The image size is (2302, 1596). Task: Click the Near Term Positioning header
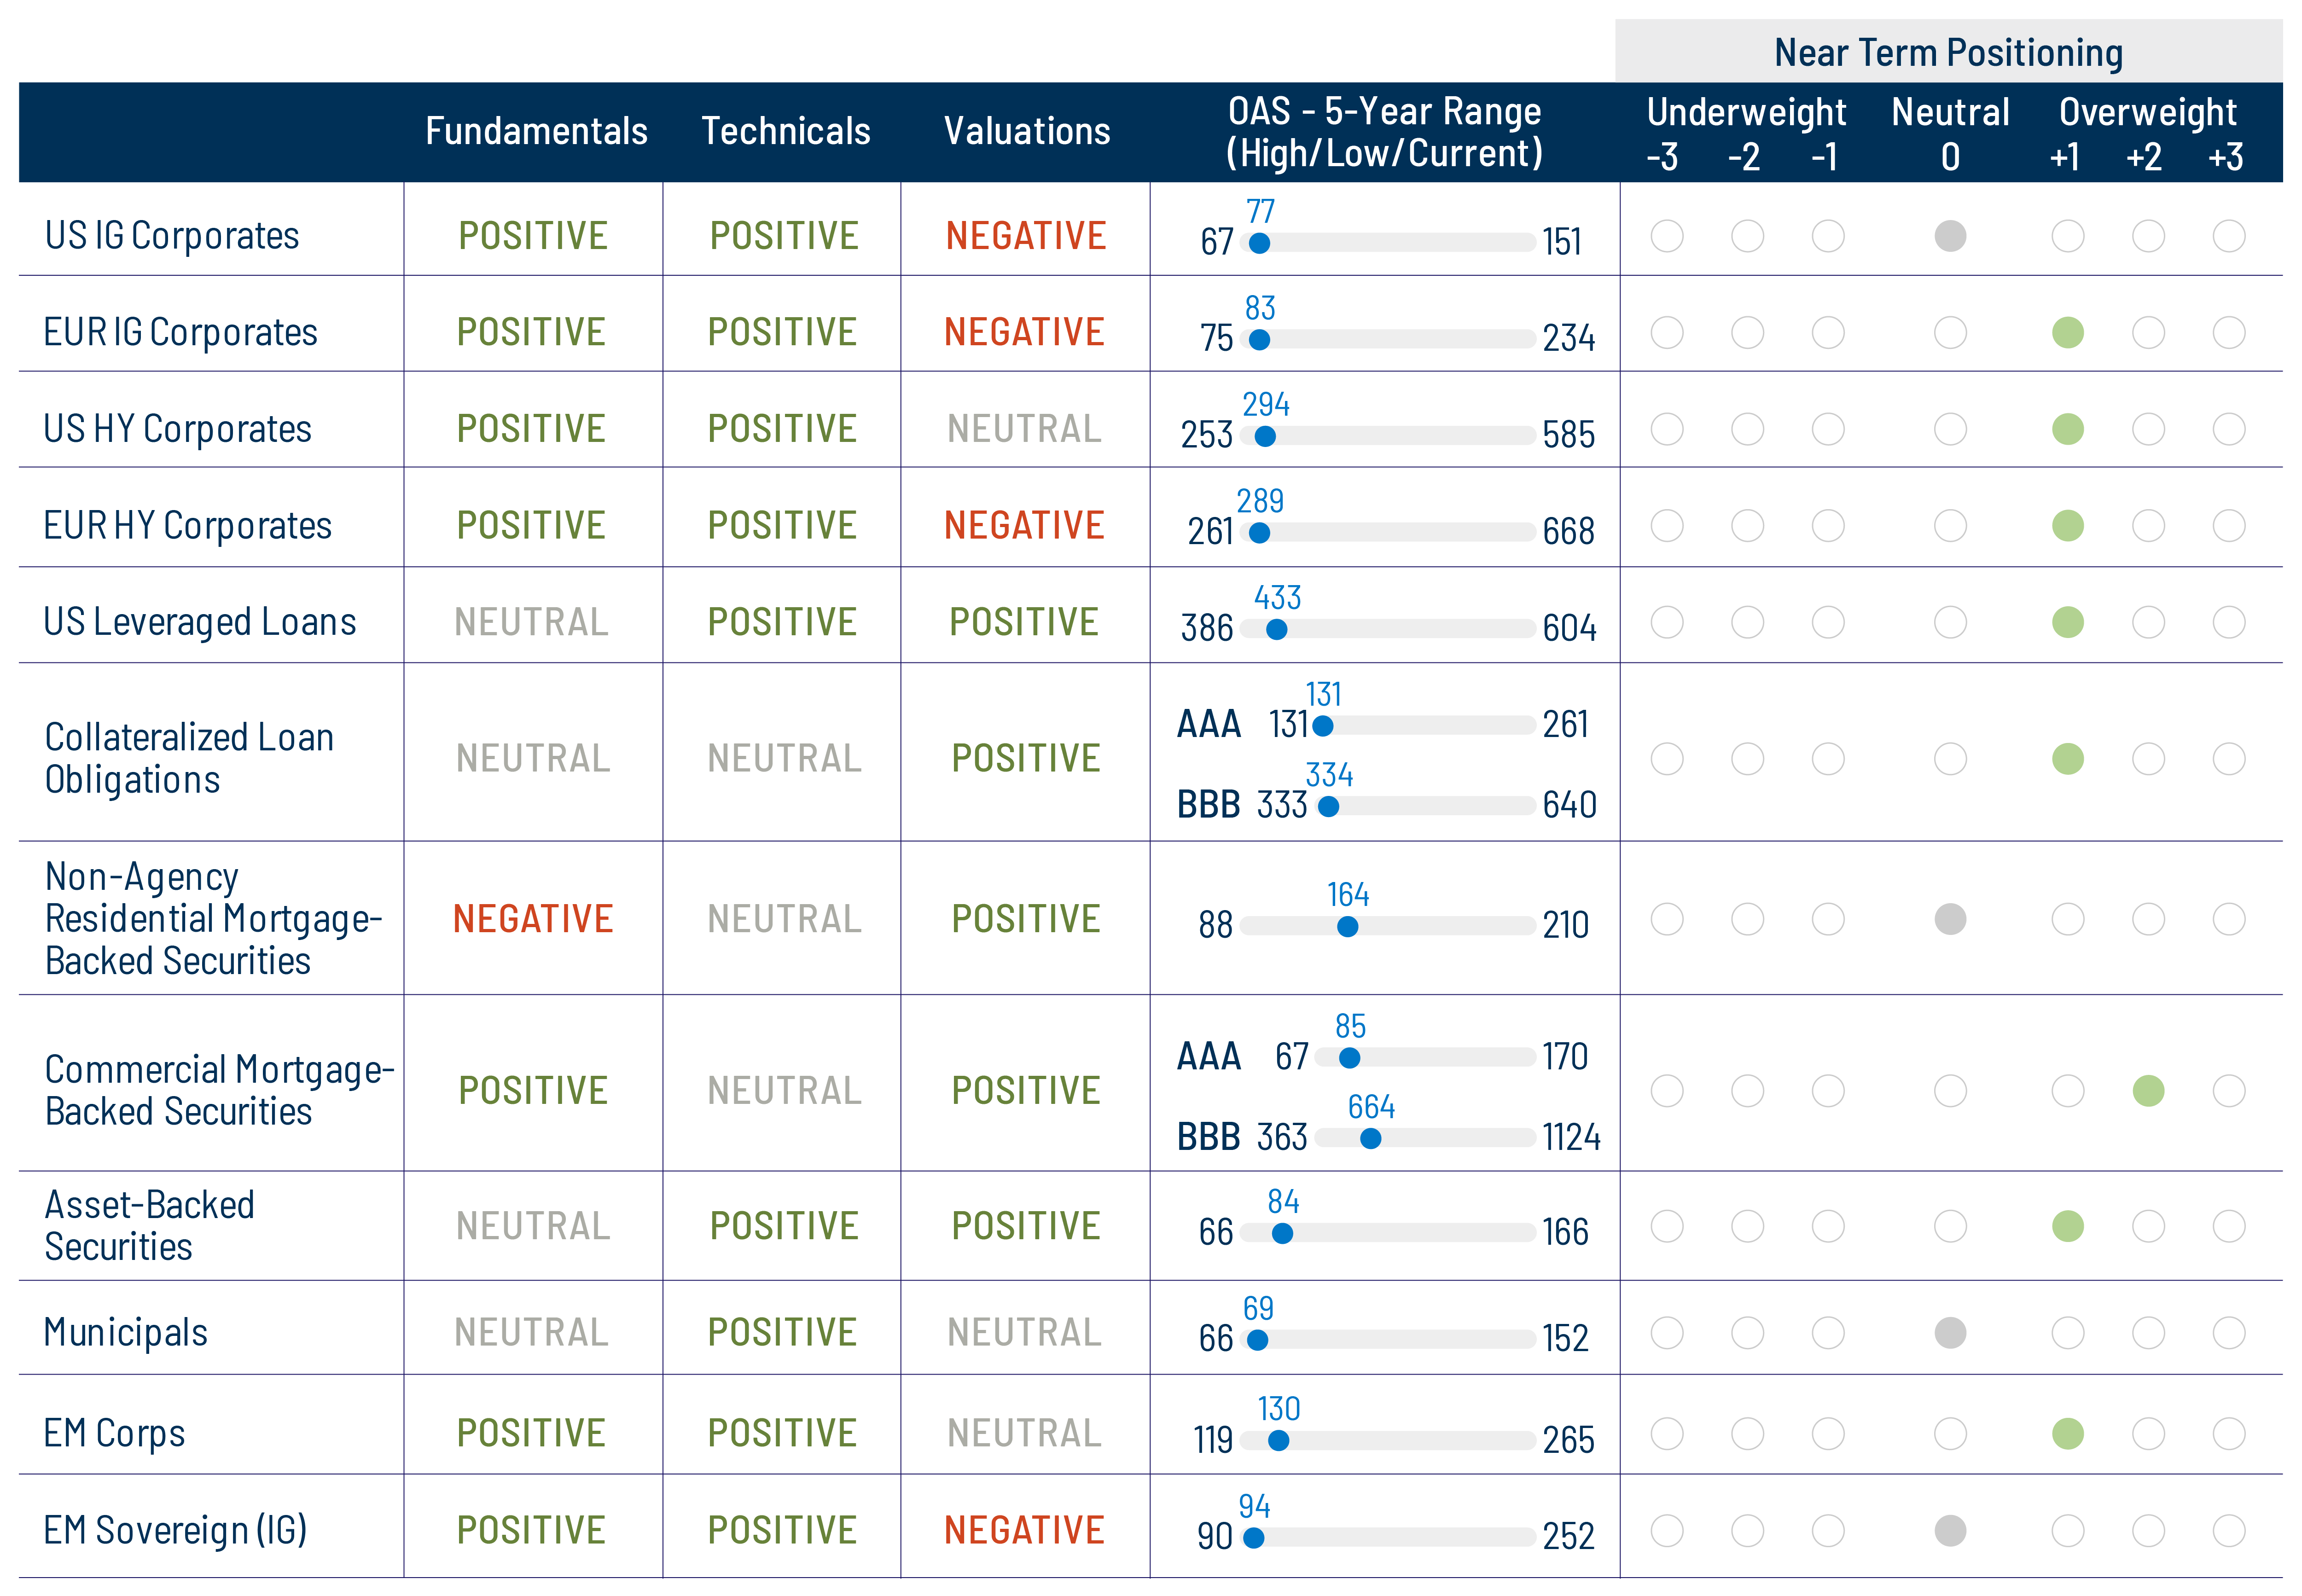pyautogui.click(x=1948, y=52)
